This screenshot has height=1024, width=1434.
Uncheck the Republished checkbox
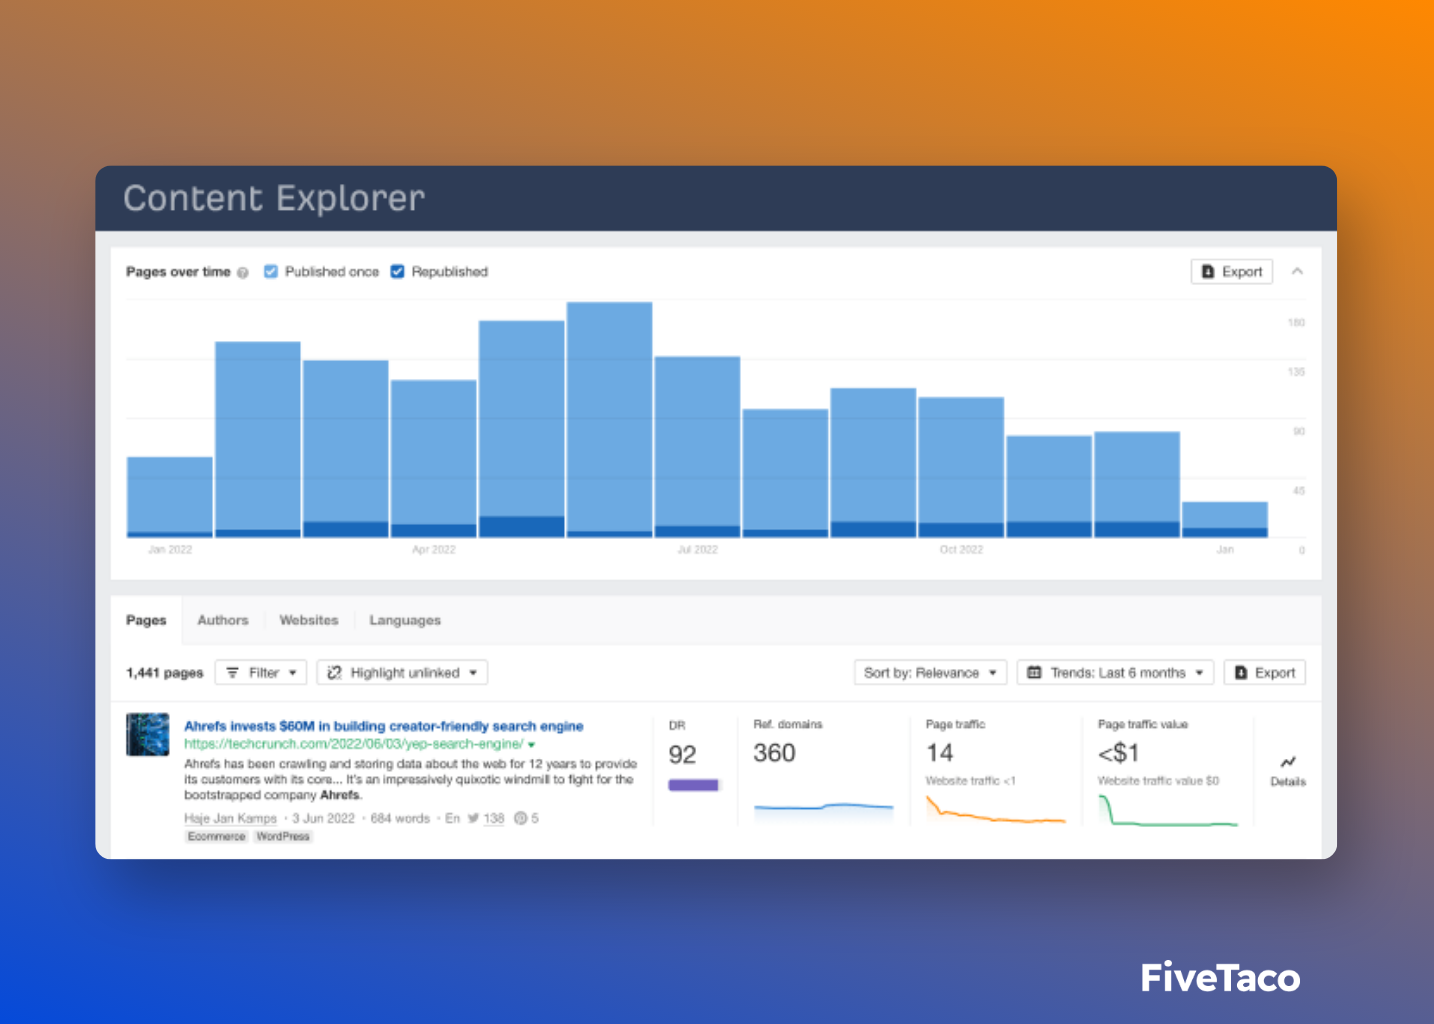click(x=397, y=271)
